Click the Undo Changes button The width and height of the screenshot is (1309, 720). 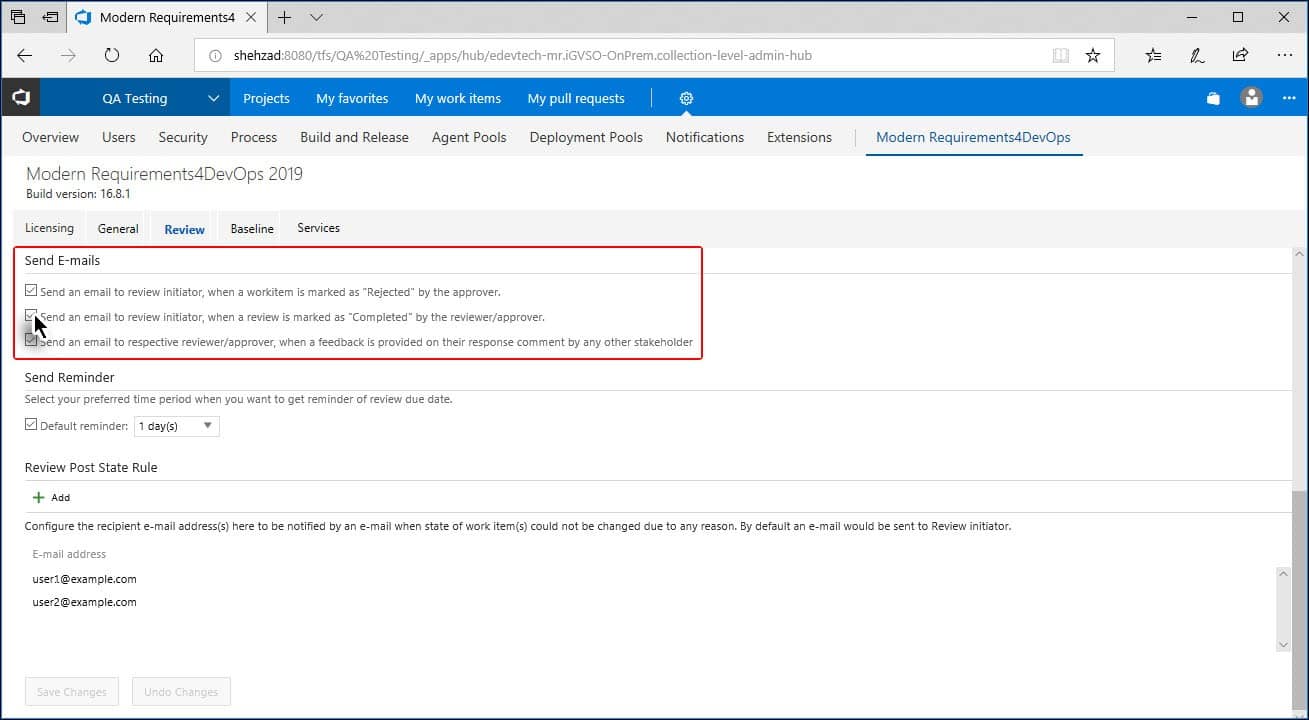click(181, 692)
